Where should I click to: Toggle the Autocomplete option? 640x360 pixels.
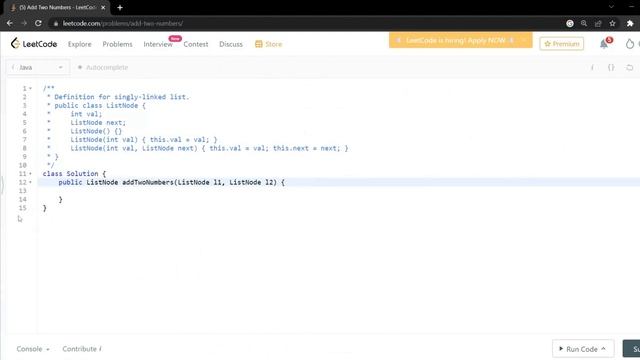click(x=103, y=67)
